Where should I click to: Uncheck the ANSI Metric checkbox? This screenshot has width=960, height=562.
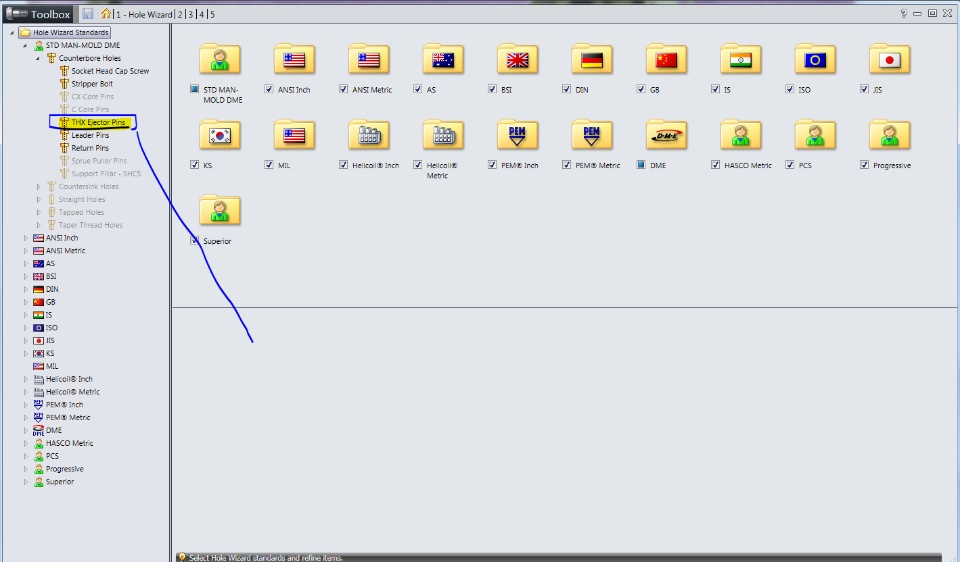(x=343, y=89)
